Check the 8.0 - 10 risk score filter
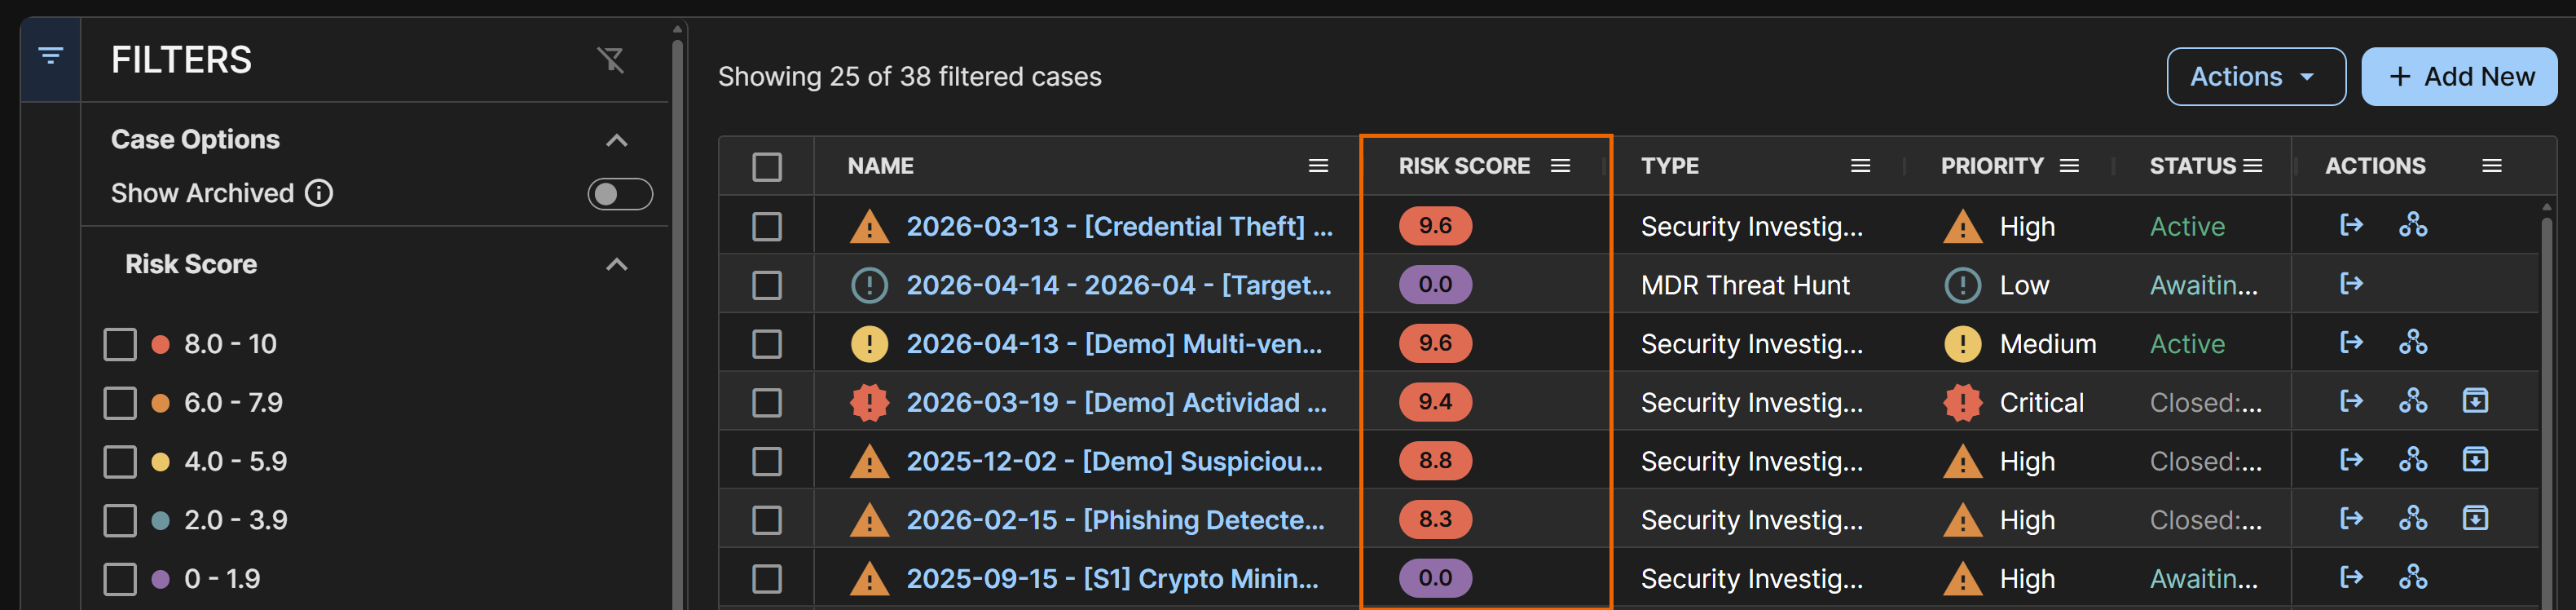The width and height of the screenshot is (2576, 610). click(x=120, y=344)
